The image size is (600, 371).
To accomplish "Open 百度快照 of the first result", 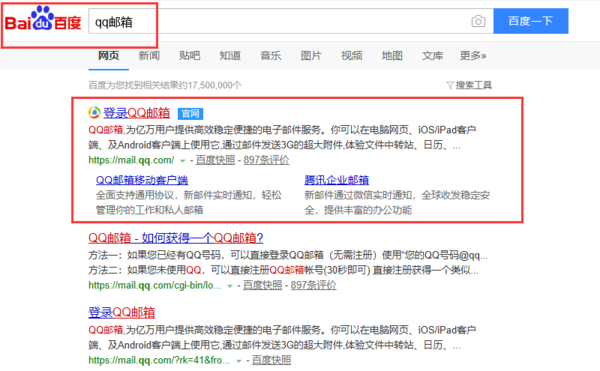I will [x=215, y=160].
